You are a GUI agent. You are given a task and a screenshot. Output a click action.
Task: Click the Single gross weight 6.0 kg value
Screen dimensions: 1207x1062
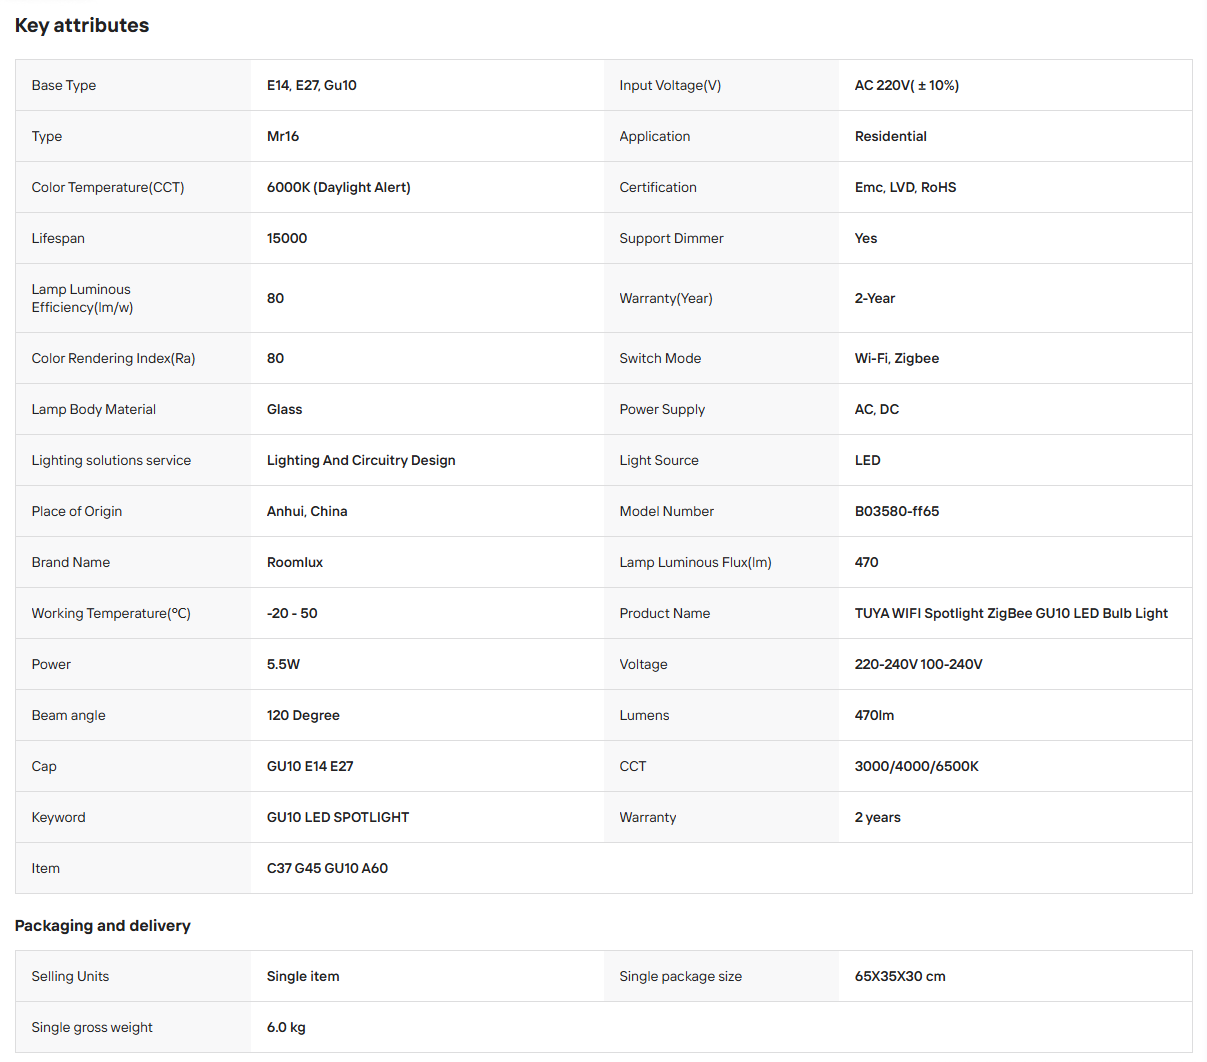(286, 1027)
